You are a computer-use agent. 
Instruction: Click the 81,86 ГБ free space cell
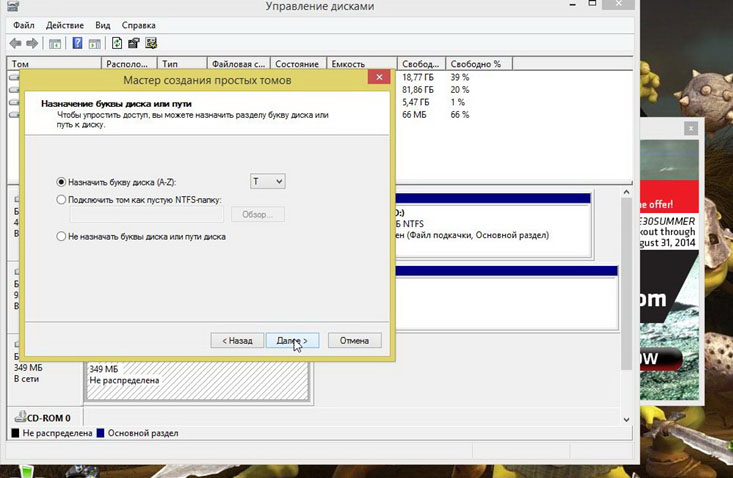point(418,90)
